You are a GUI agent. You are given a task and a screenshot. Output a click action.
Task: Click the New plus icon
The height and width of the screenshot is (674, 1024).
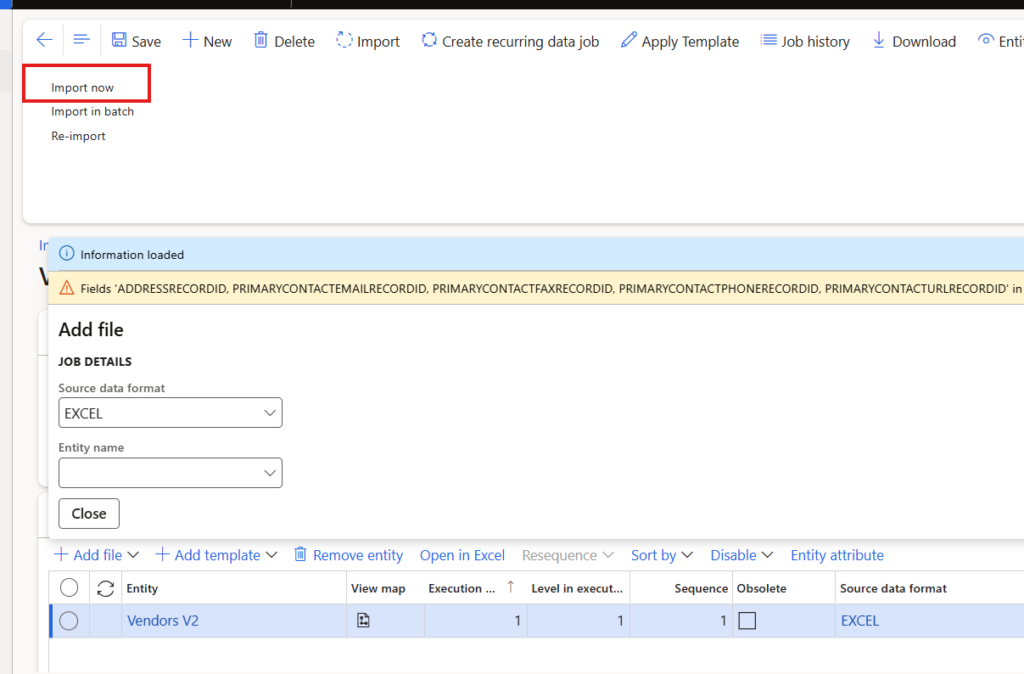190,40
